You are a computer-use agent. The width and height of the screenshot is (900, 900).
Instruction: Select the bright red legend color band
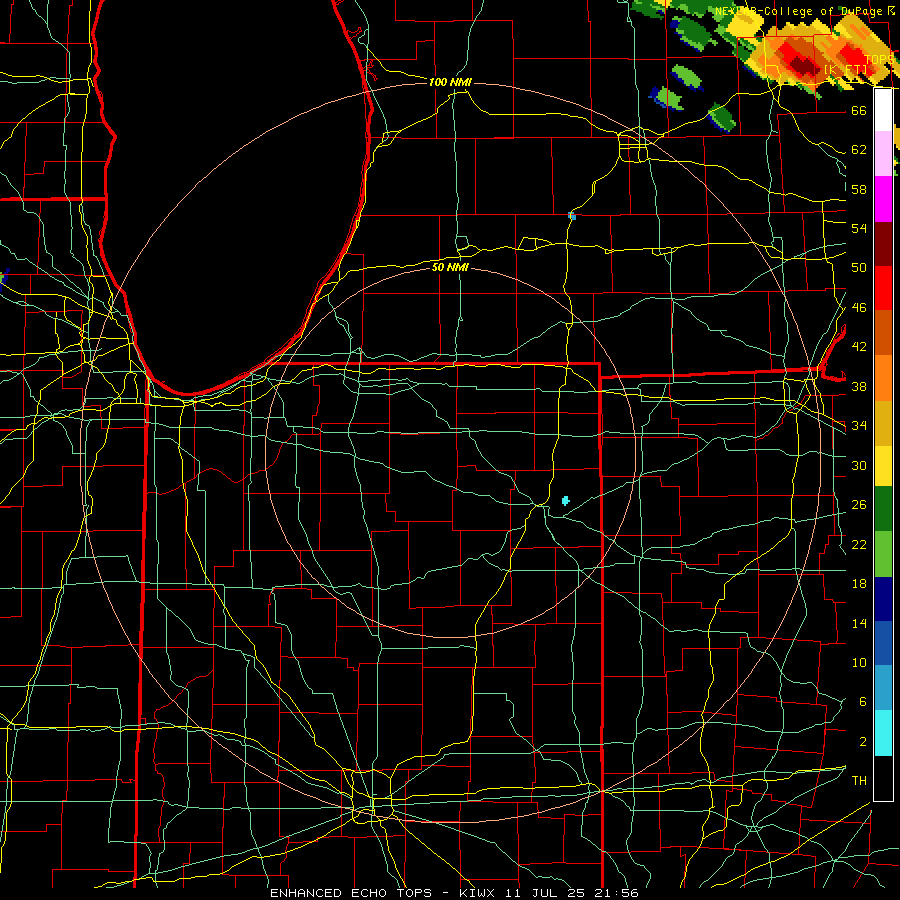[883, 288]
